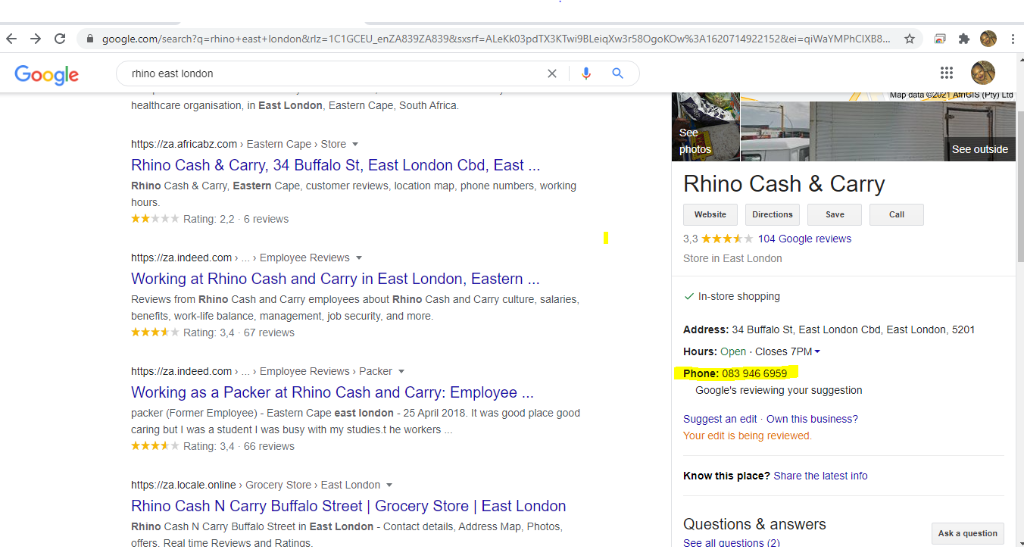This screenshot has width=1024, height=547.
Task: Click the address bar URL
Action: pyautogui.click(x=495, y=39)
